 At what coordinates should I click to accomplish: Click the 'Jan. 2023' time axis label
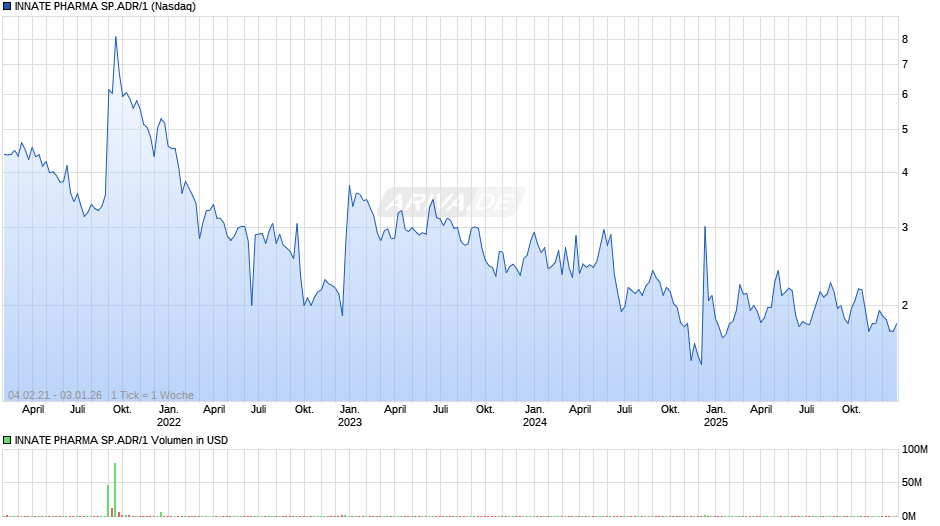[x=350, y=416]
